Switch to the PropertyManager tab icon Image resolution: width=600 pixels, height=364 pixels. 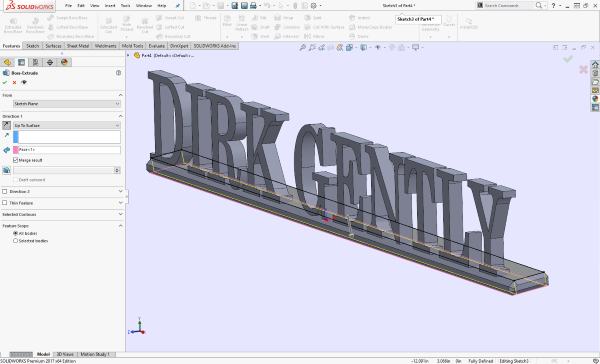tap(21, 62)
